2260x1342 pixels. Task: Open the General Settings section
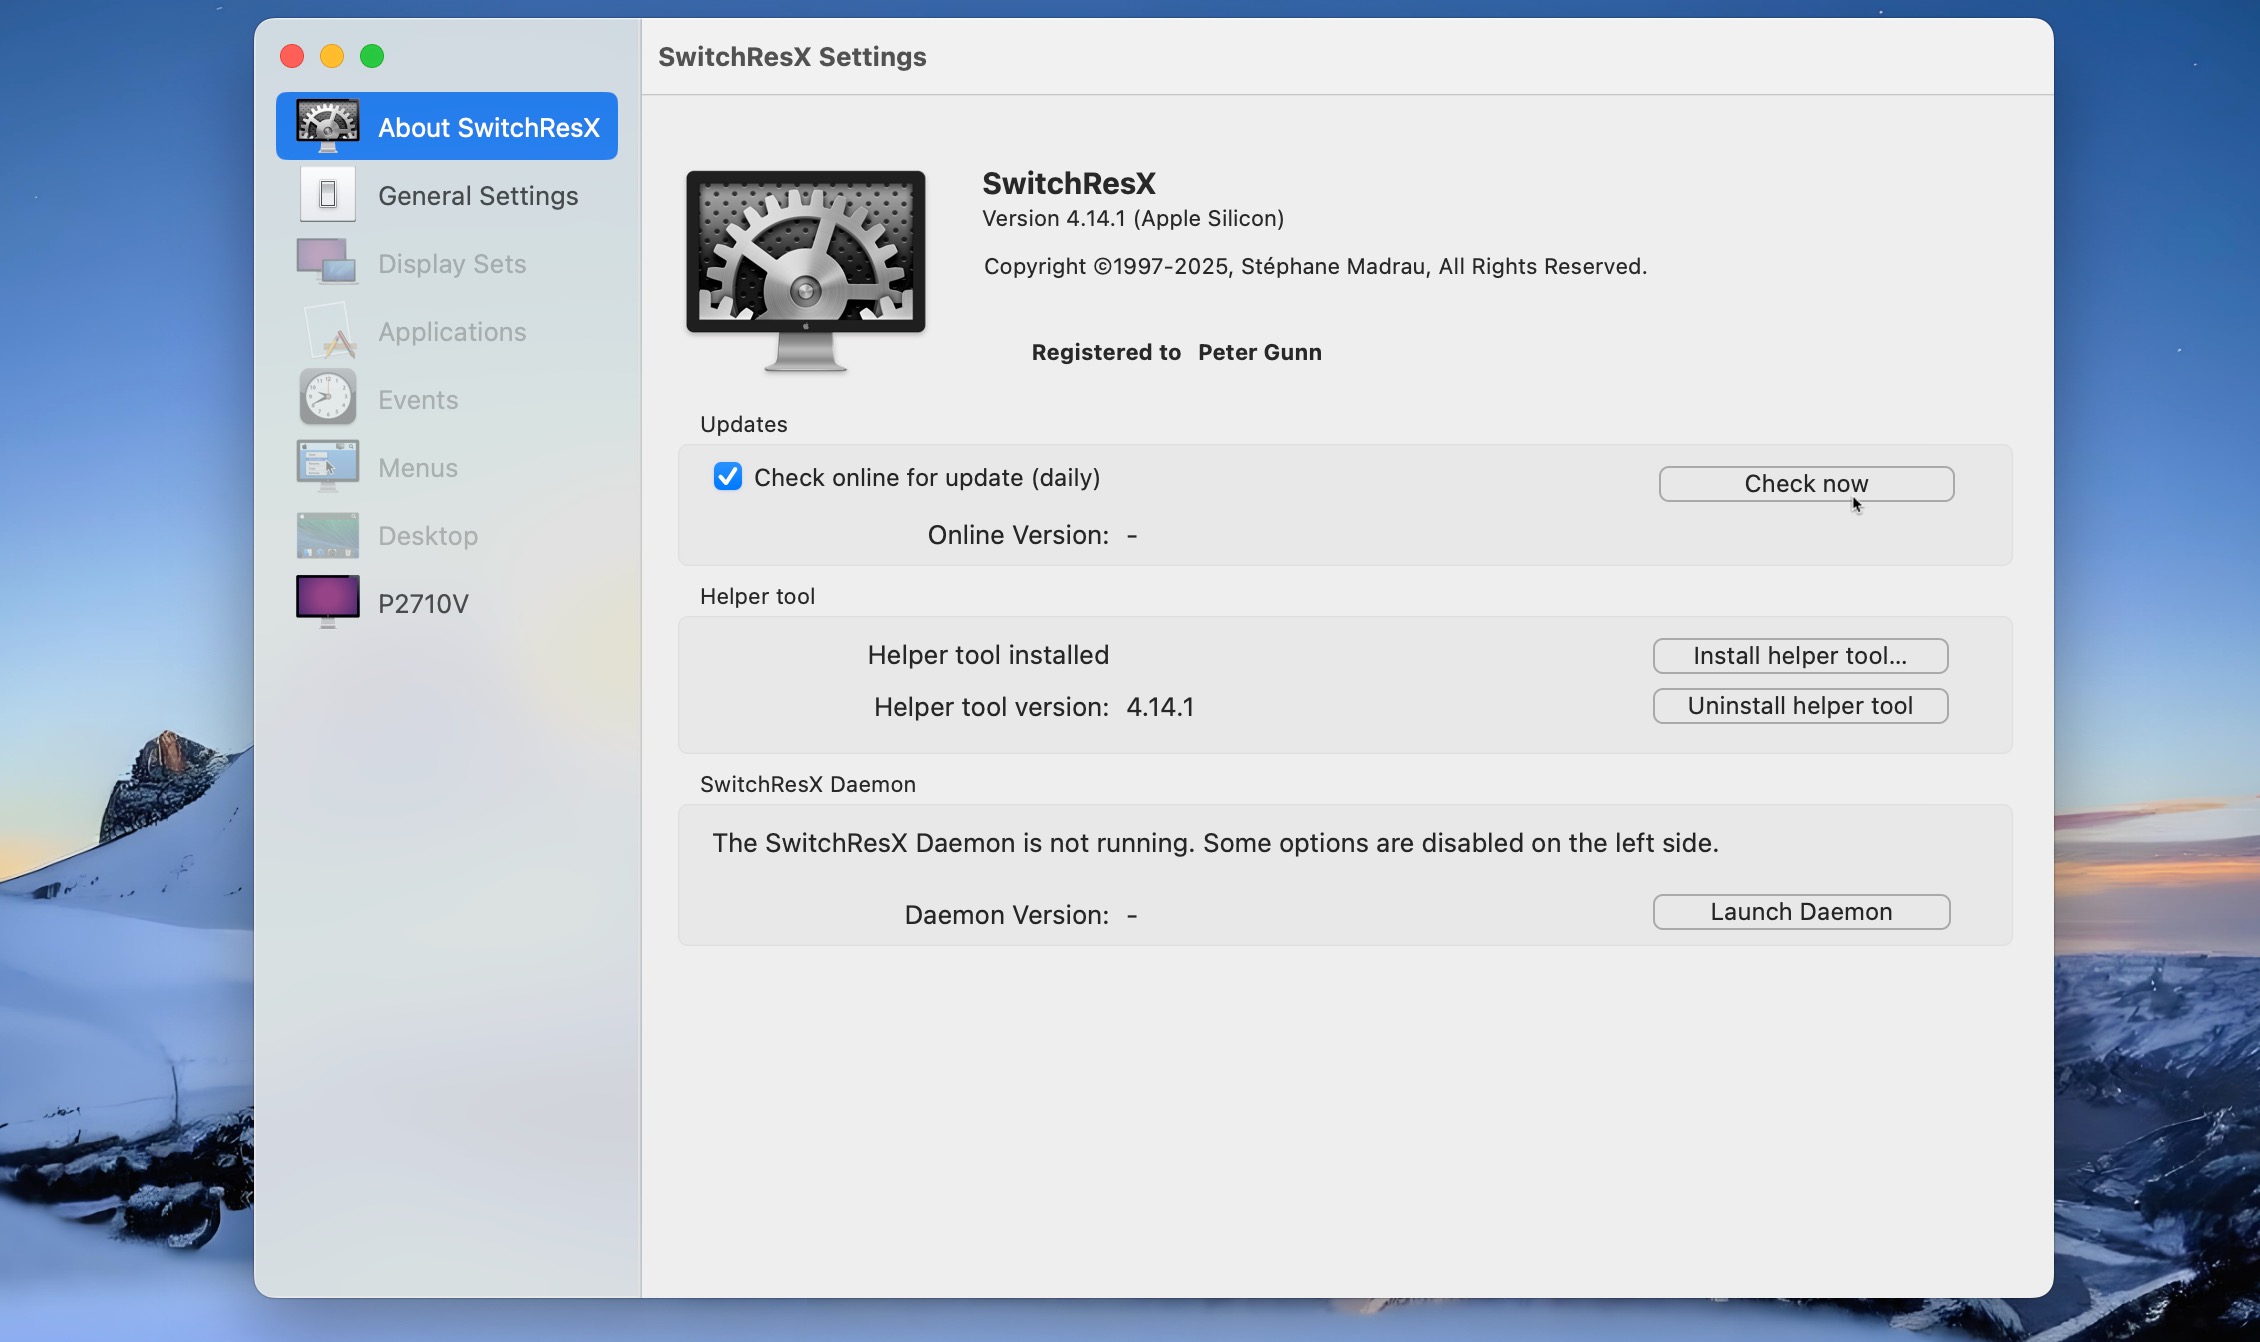(x=447, y=195)
